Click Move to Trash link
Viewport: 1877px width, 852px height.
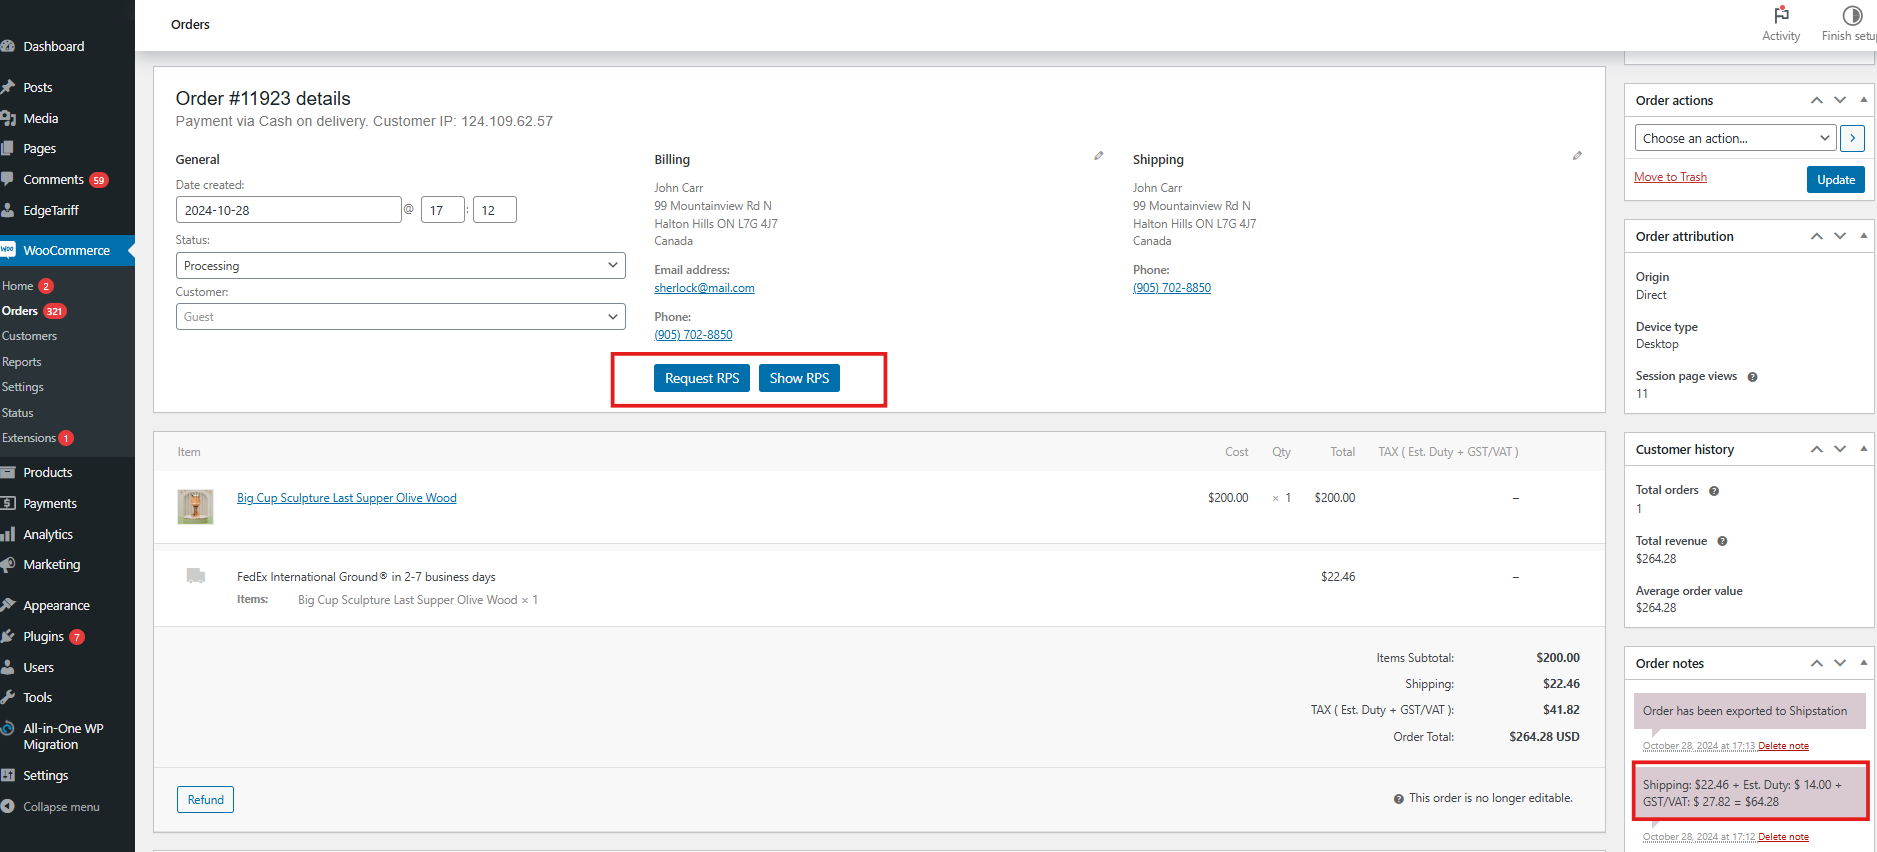pos(1670,177)
